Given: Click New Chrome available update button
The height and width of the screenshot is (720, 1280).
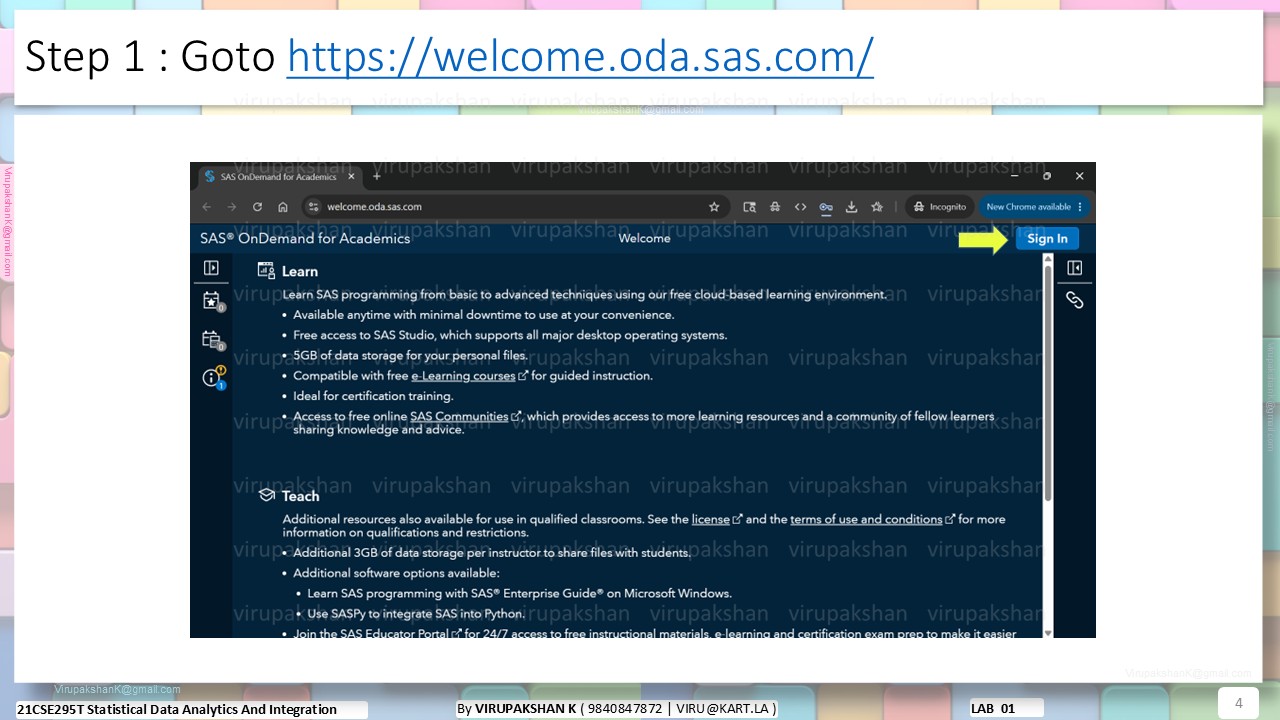Looking at the screenshot, I should [x=1029, y=207].
